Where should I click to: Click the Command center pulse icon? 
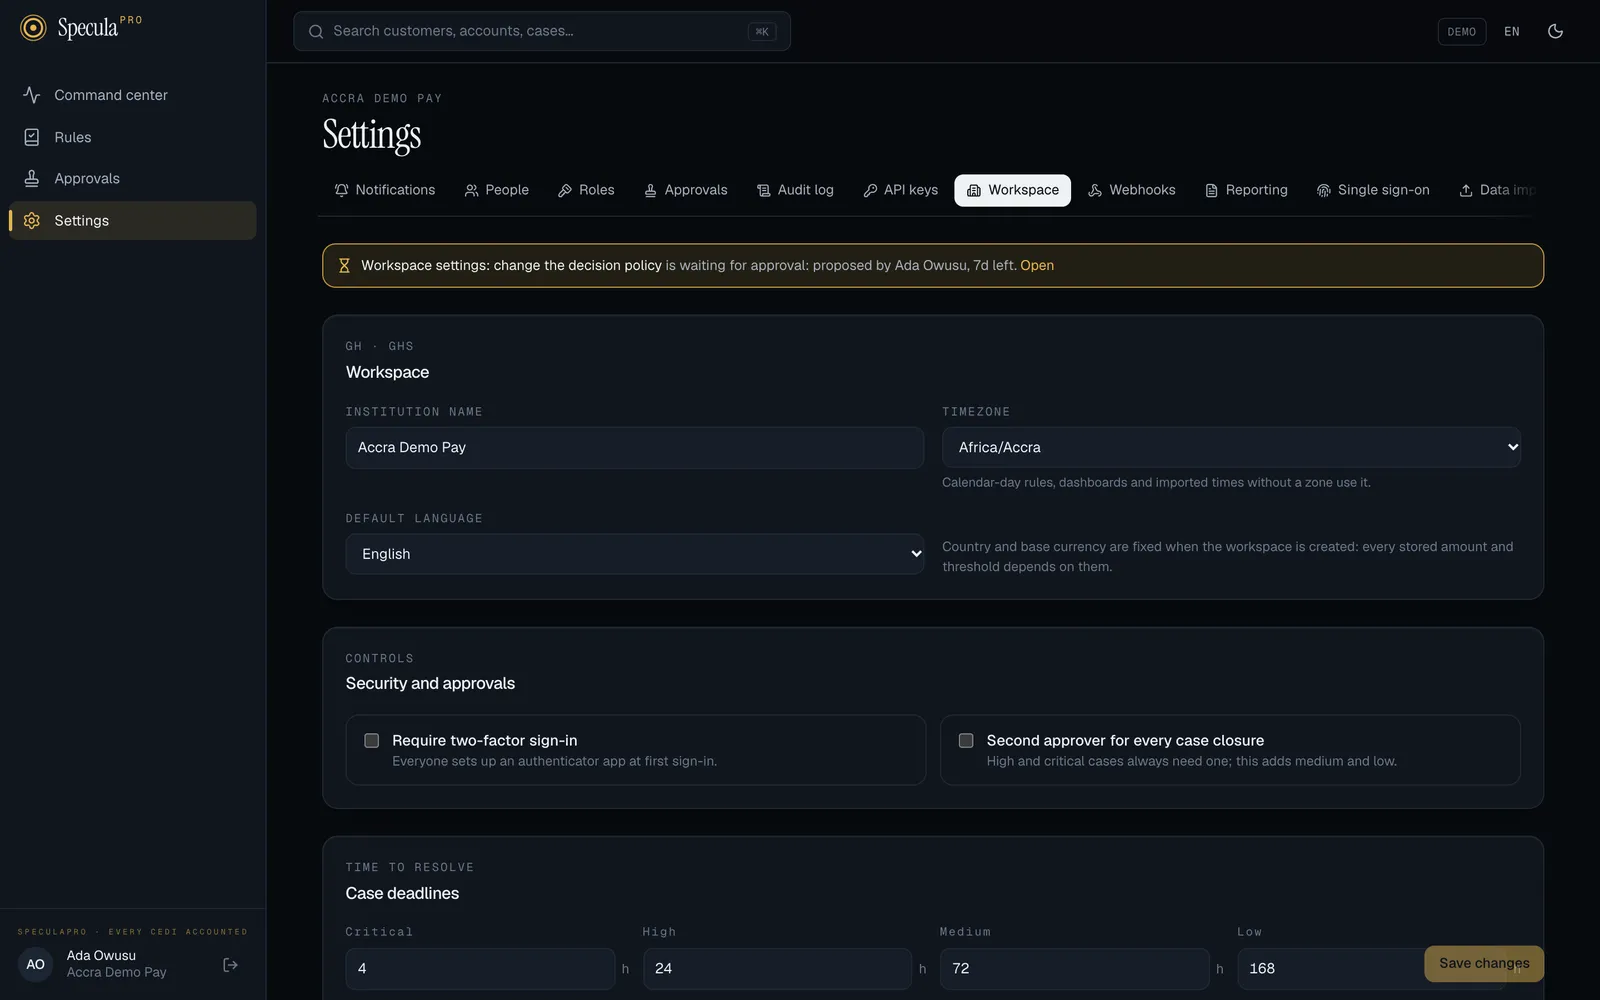coord(32,95)
